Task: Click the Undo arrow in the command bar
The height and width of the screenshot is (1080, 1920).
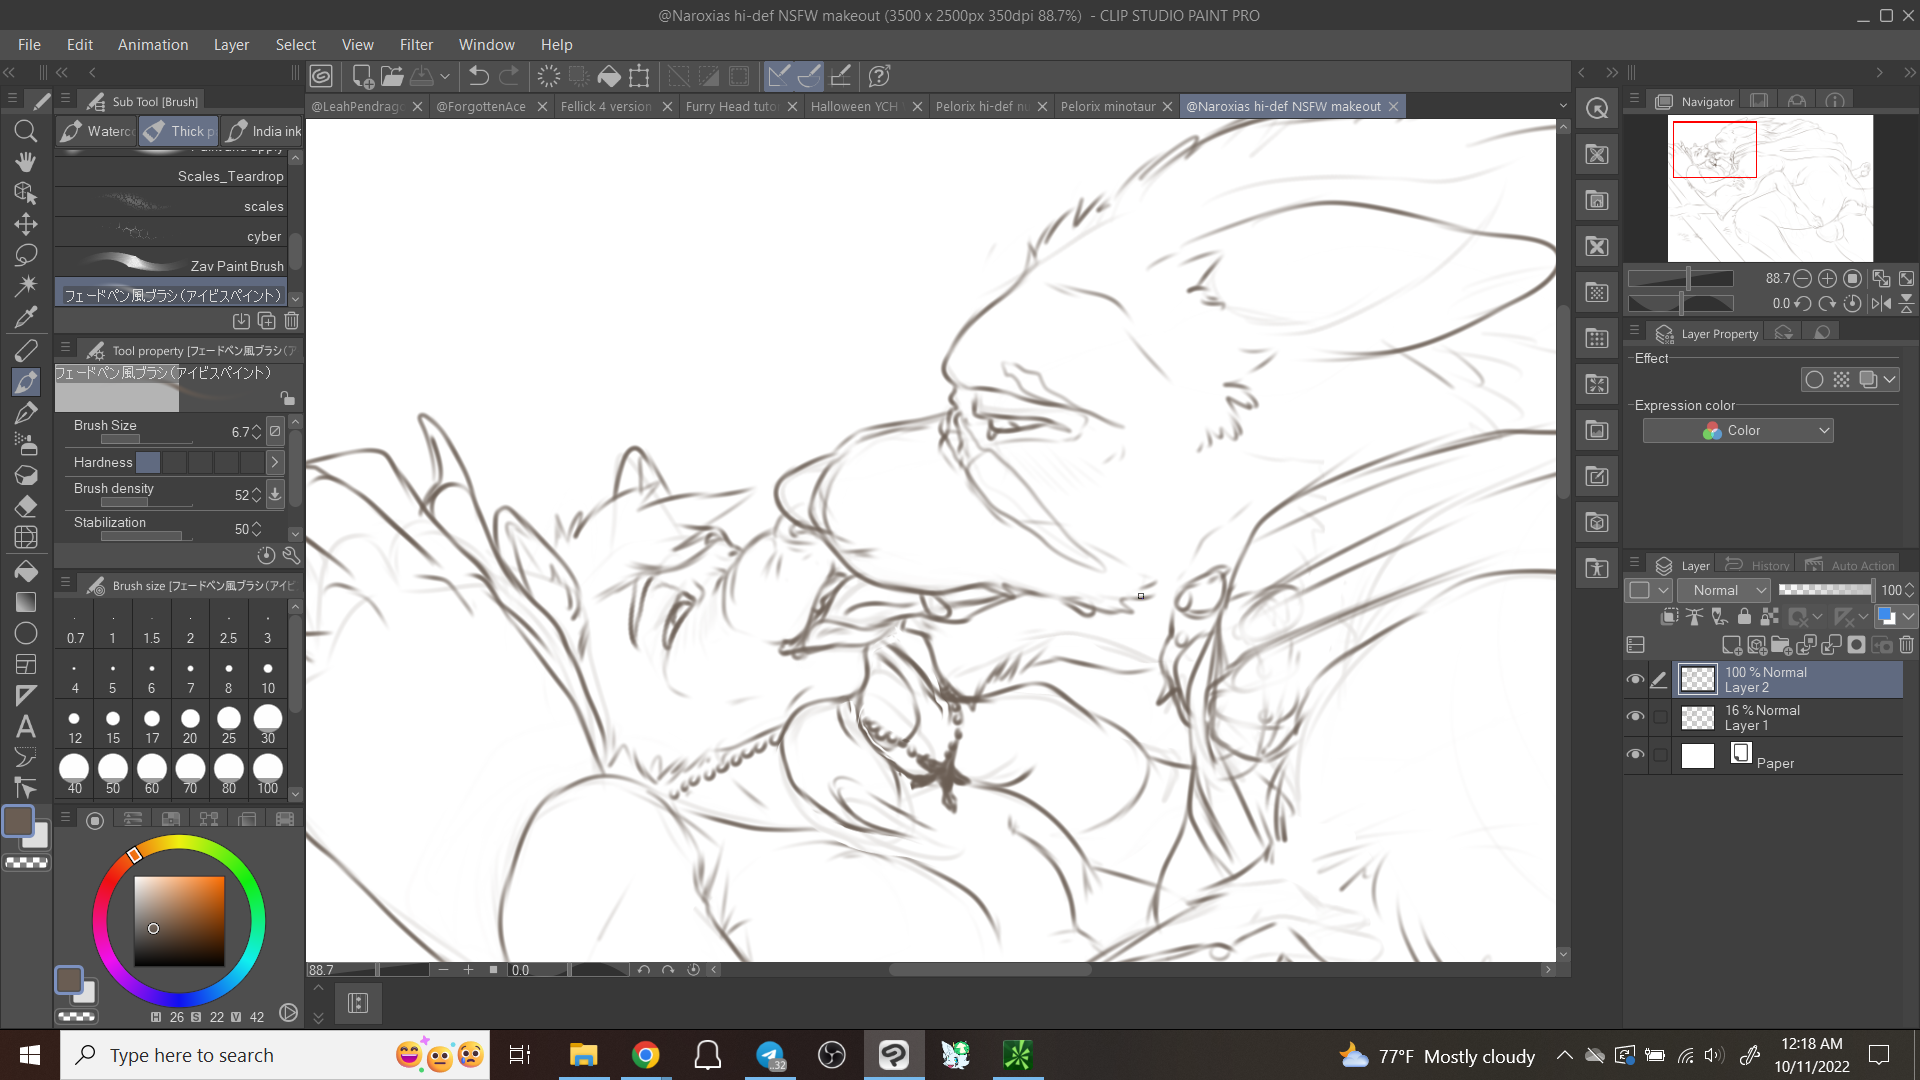Action: (x=479, y=76)
